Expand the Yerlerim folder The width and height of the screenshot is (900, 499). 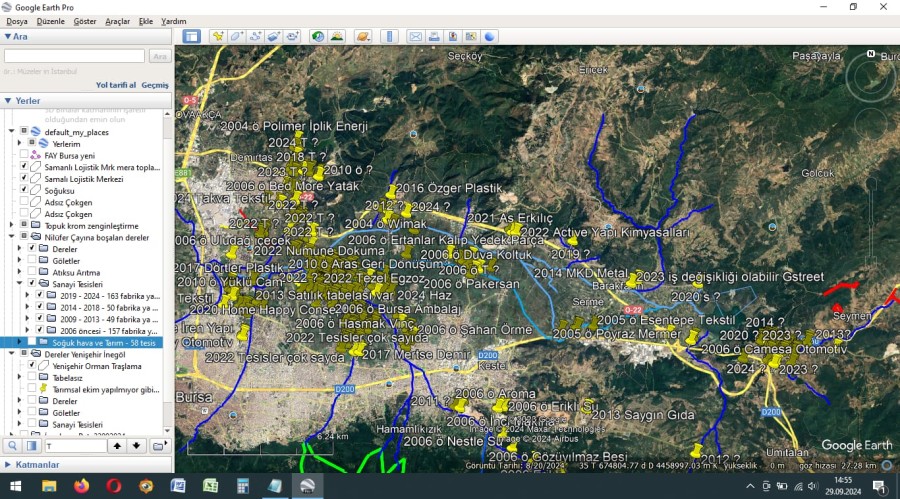coord(20,144)
